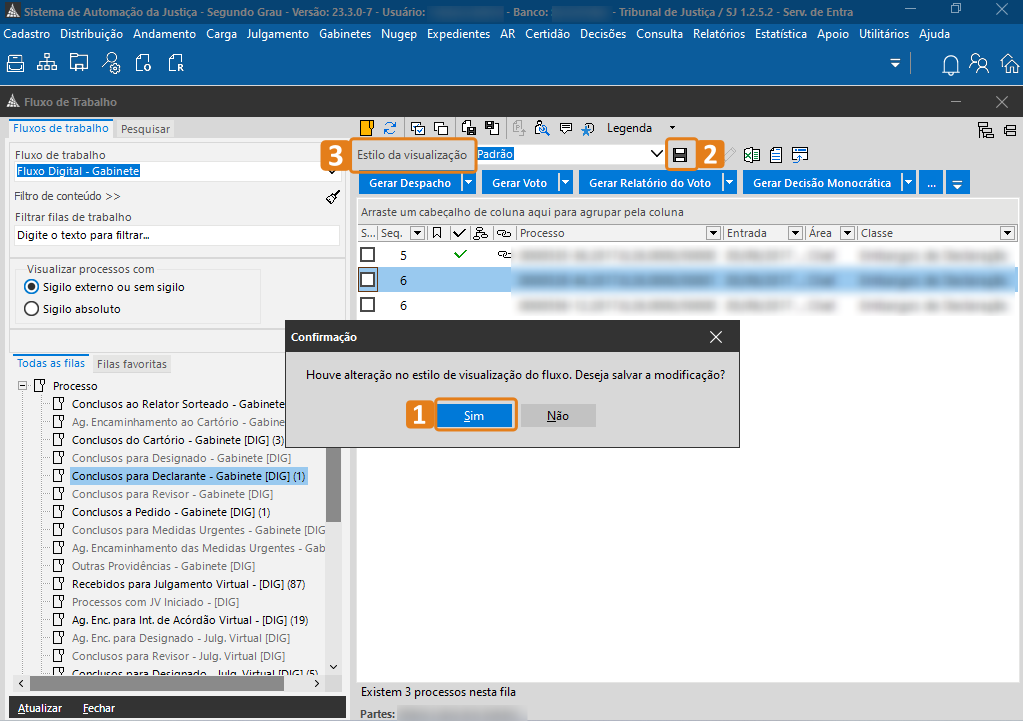Select 'Sigilo externo ou sem sigilo' option
This screenshot has height=721, width=1023.
click(31, 287)
